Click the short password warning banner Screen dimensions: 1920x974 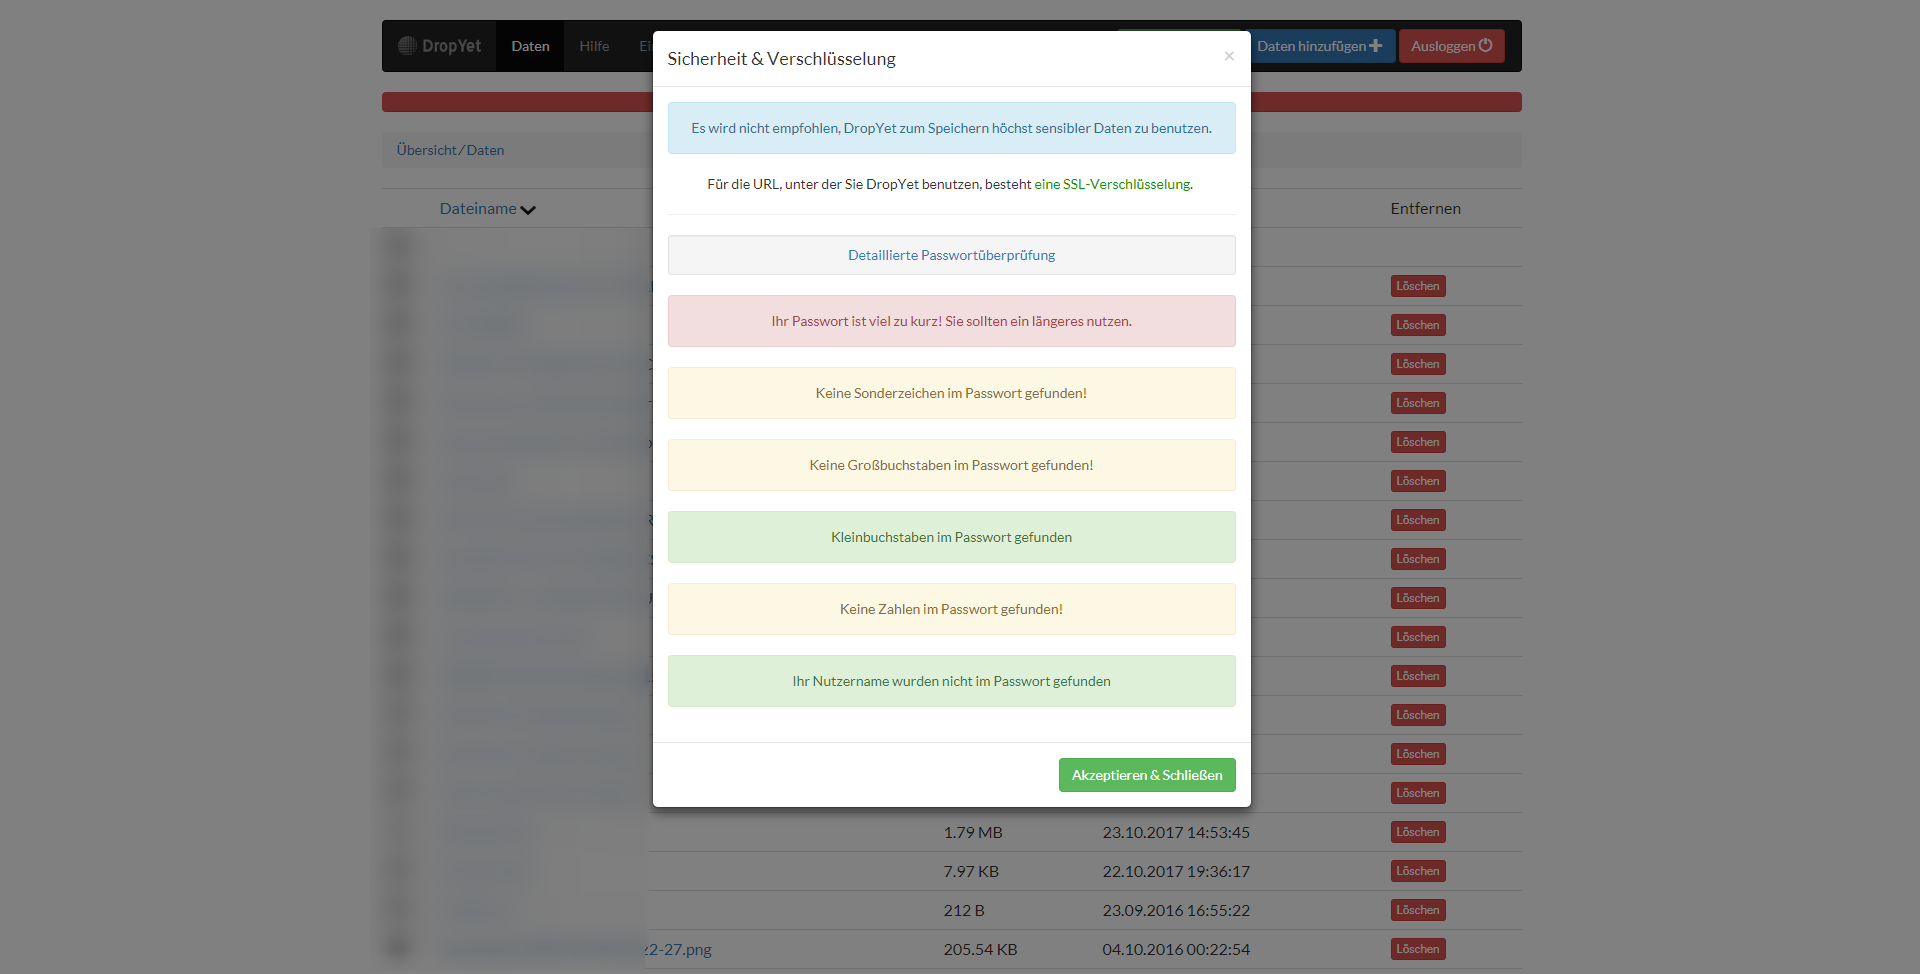point(951,321)
